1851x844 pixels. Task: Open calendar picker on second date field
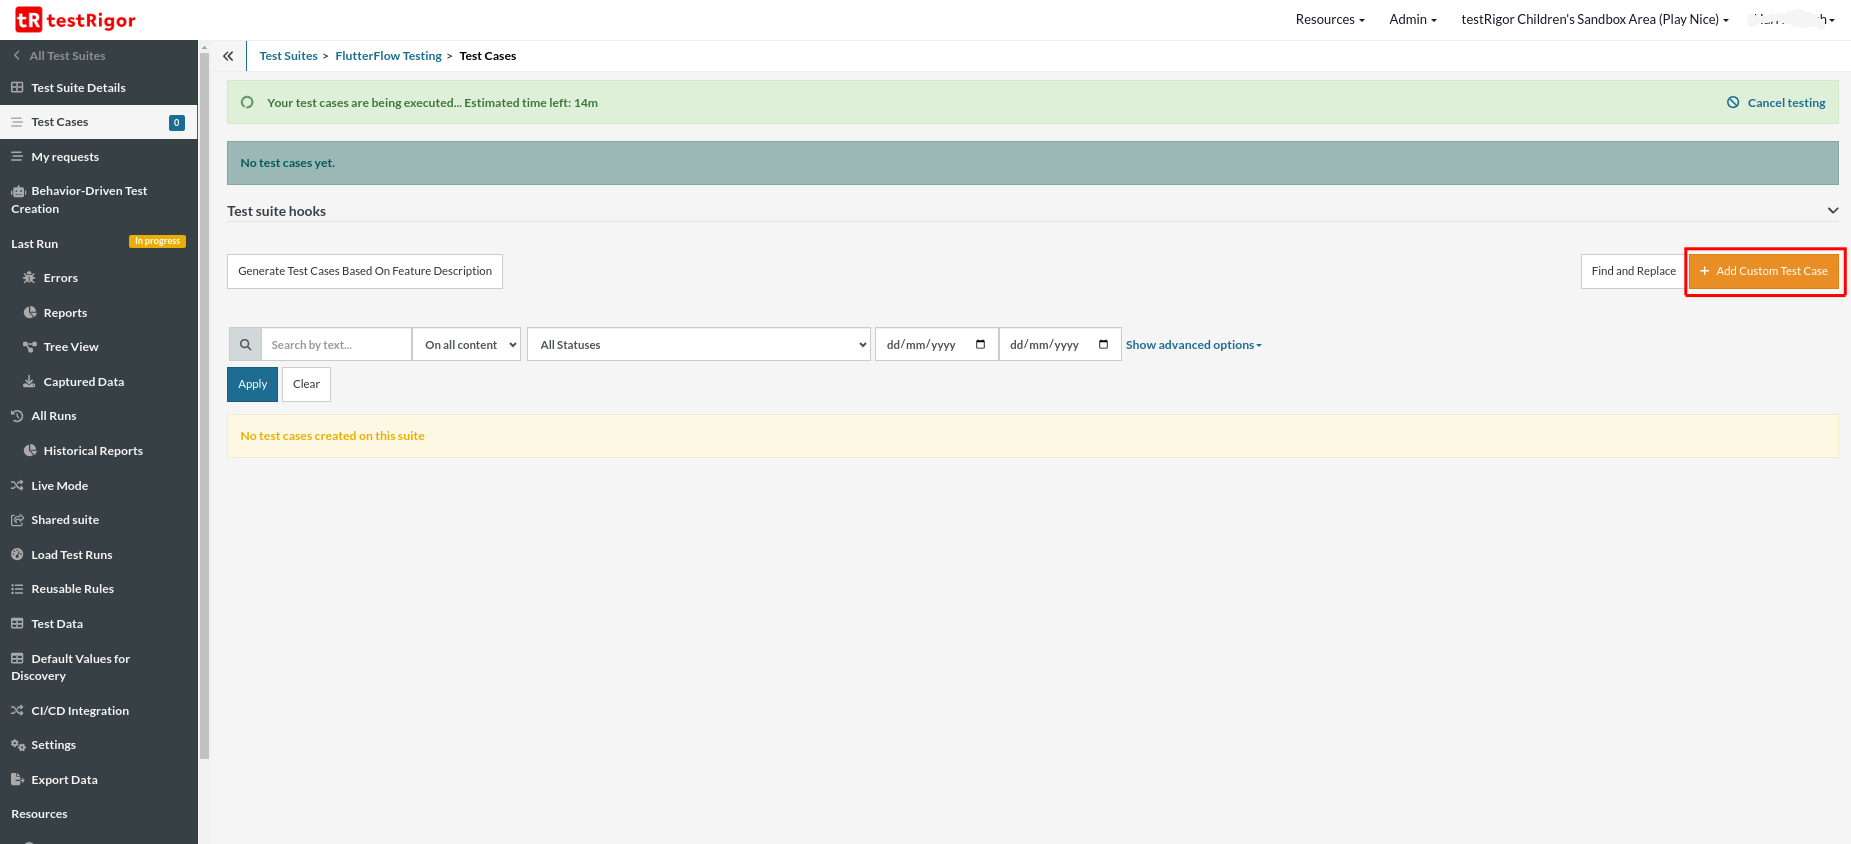coord(1103,345)
